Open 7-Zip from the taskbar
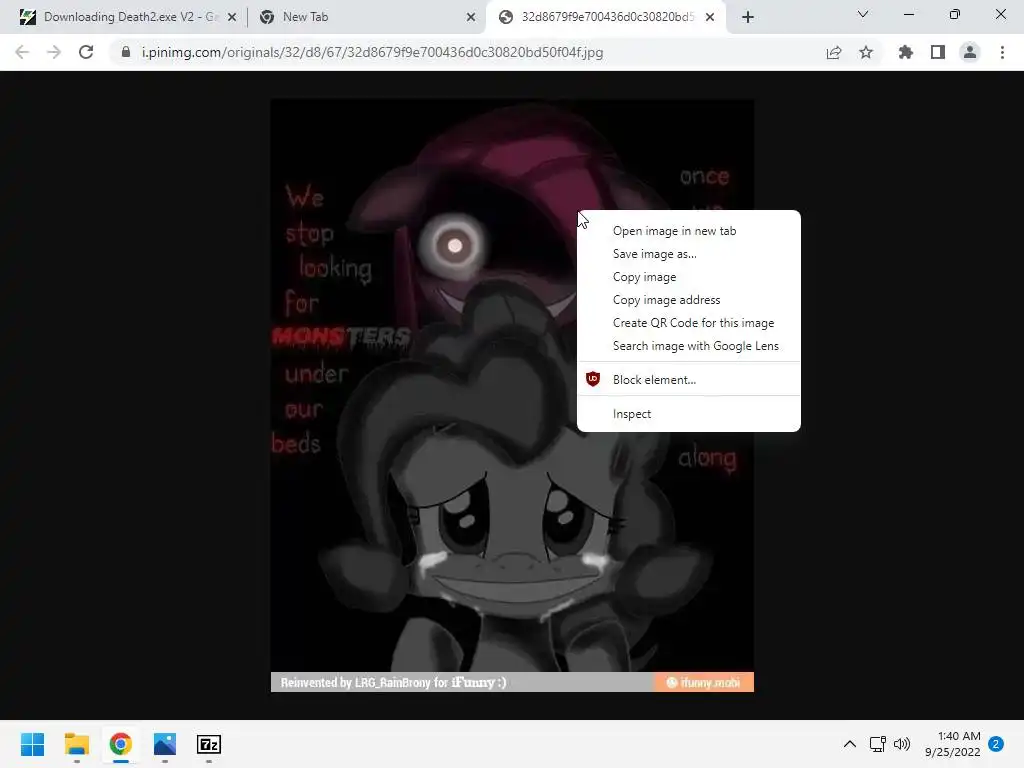The width and height of the screenshot is (1024, 768). point(209,744)
